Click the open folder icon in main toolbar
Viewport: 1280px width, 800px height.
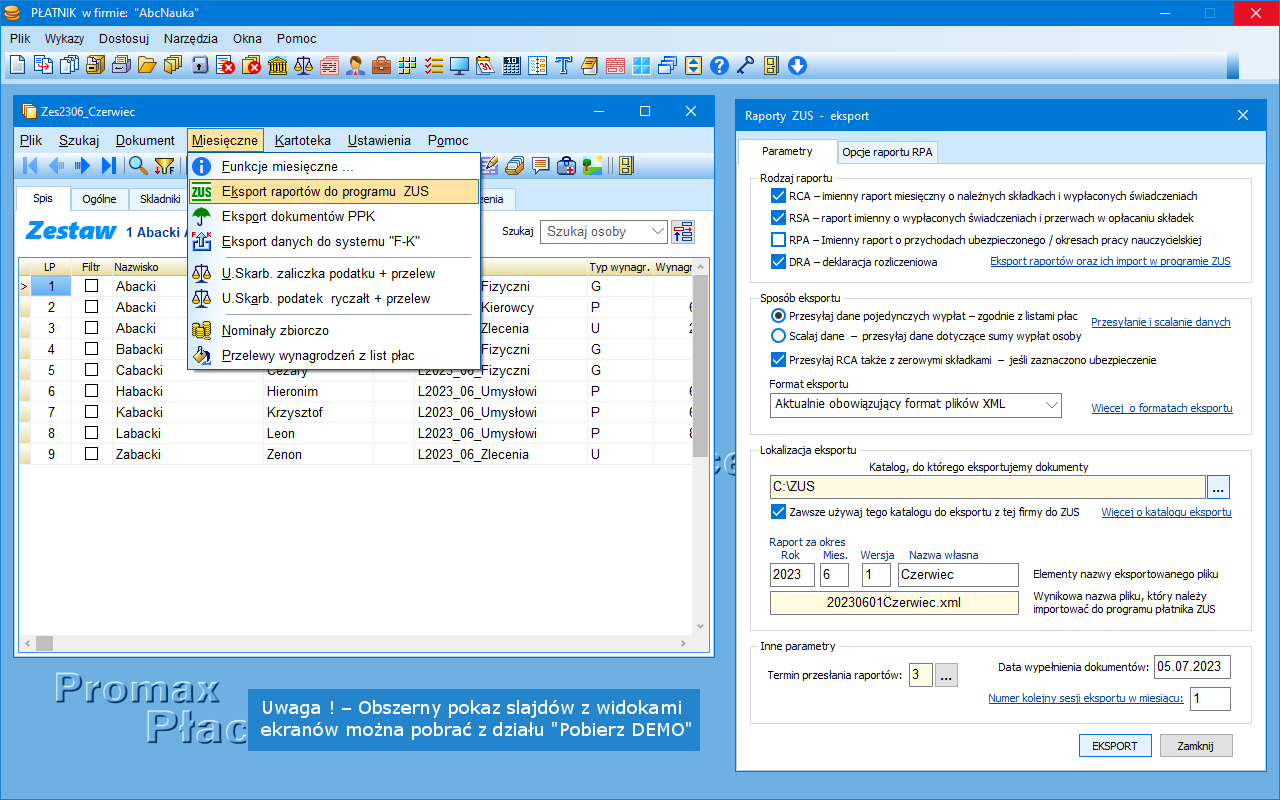(147, 66)
